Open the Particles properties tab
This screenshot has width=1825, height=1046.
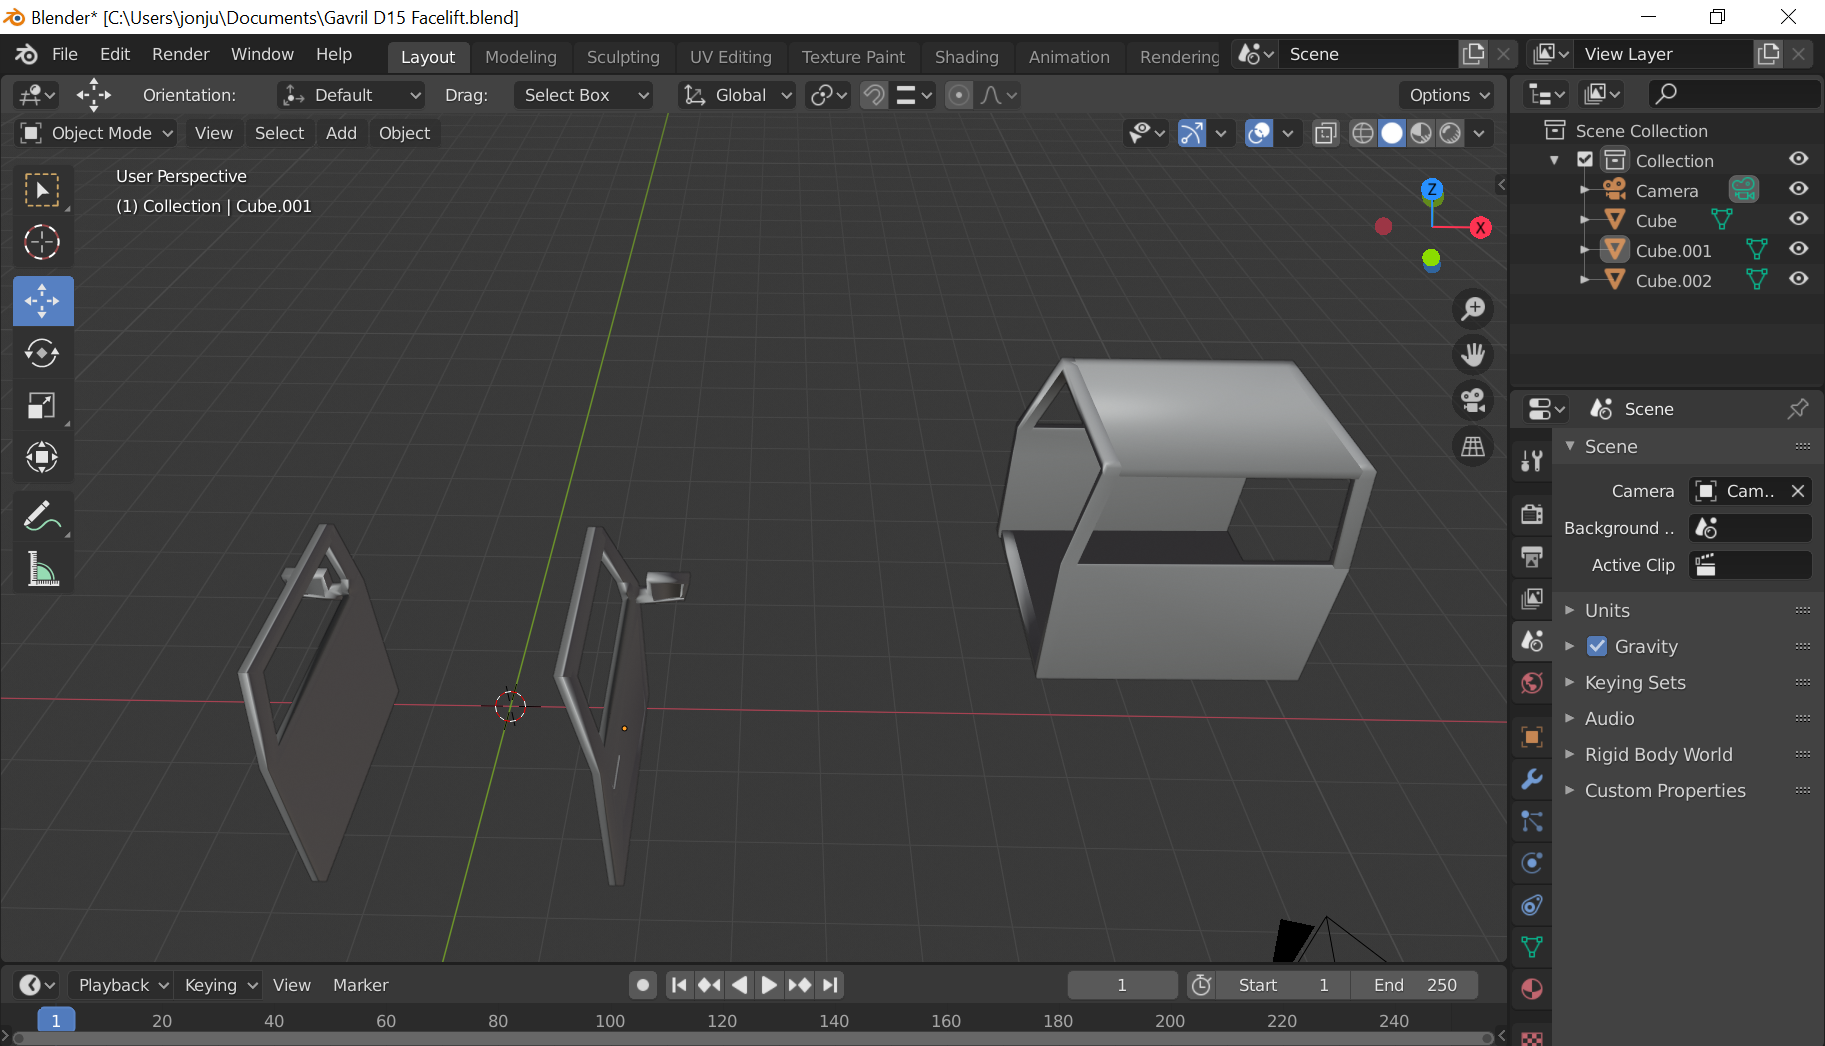pos(1532,821)
